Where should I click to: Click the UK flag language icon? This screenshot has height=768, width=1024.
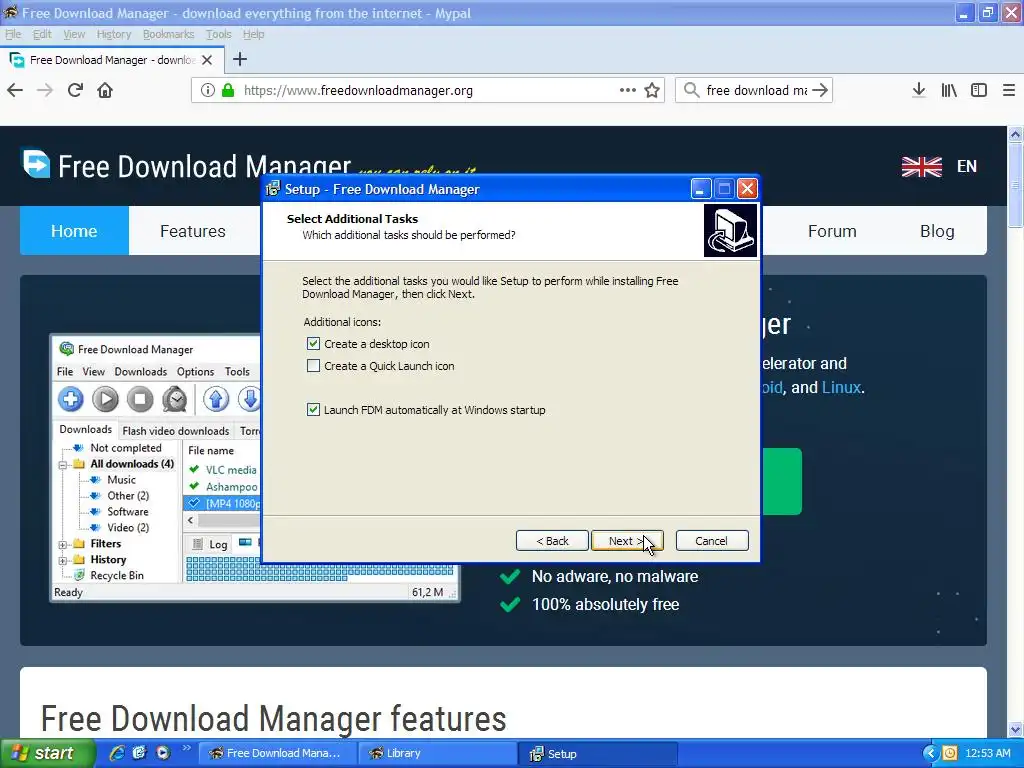(921, 167)
